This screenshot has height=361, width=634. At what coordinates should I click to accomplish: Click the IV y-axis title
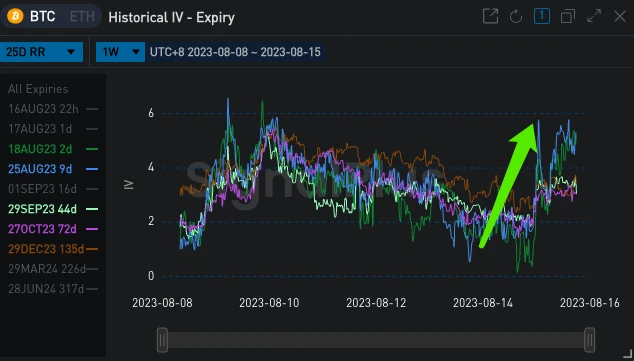(129, 185)
